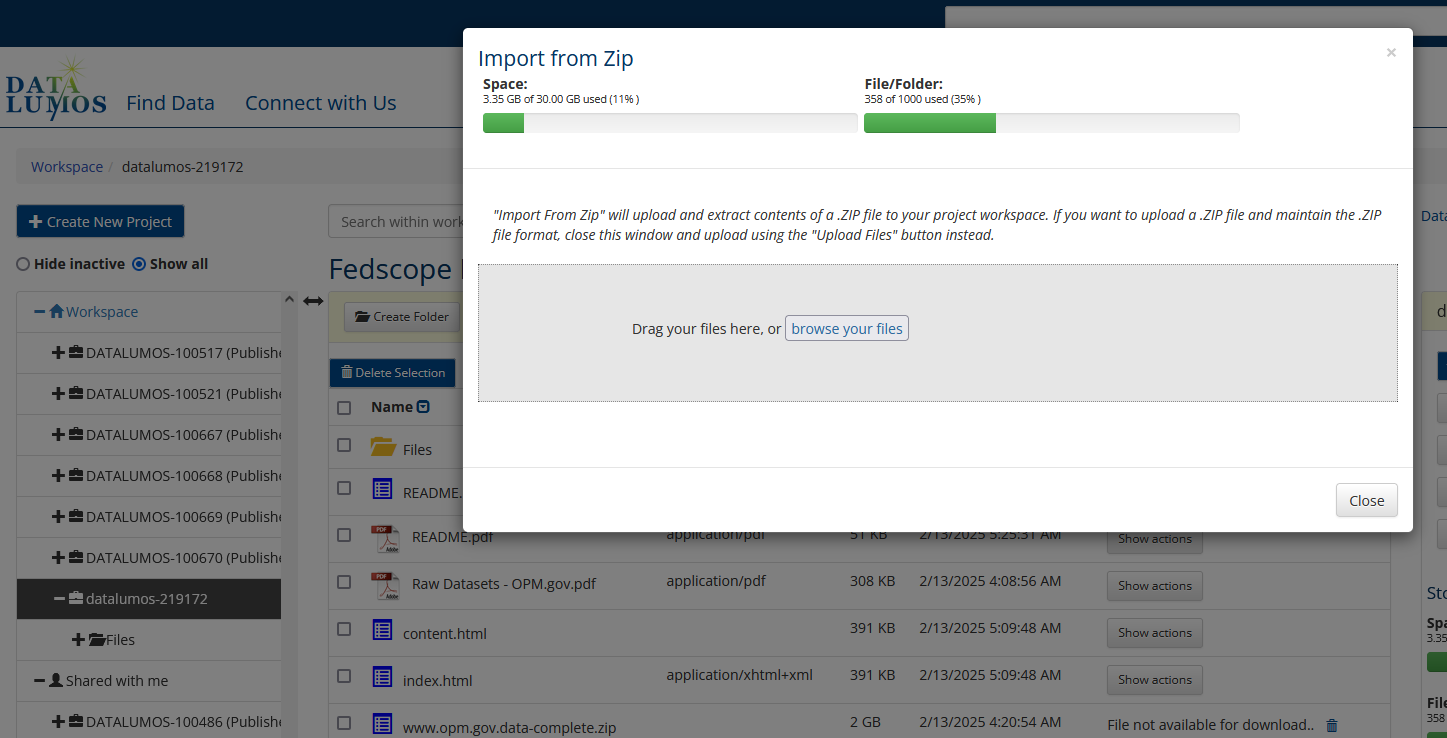Open the Find Data menu
Image resolution: width=1447 pixels, height=738 pixels.
pos(169,102)
